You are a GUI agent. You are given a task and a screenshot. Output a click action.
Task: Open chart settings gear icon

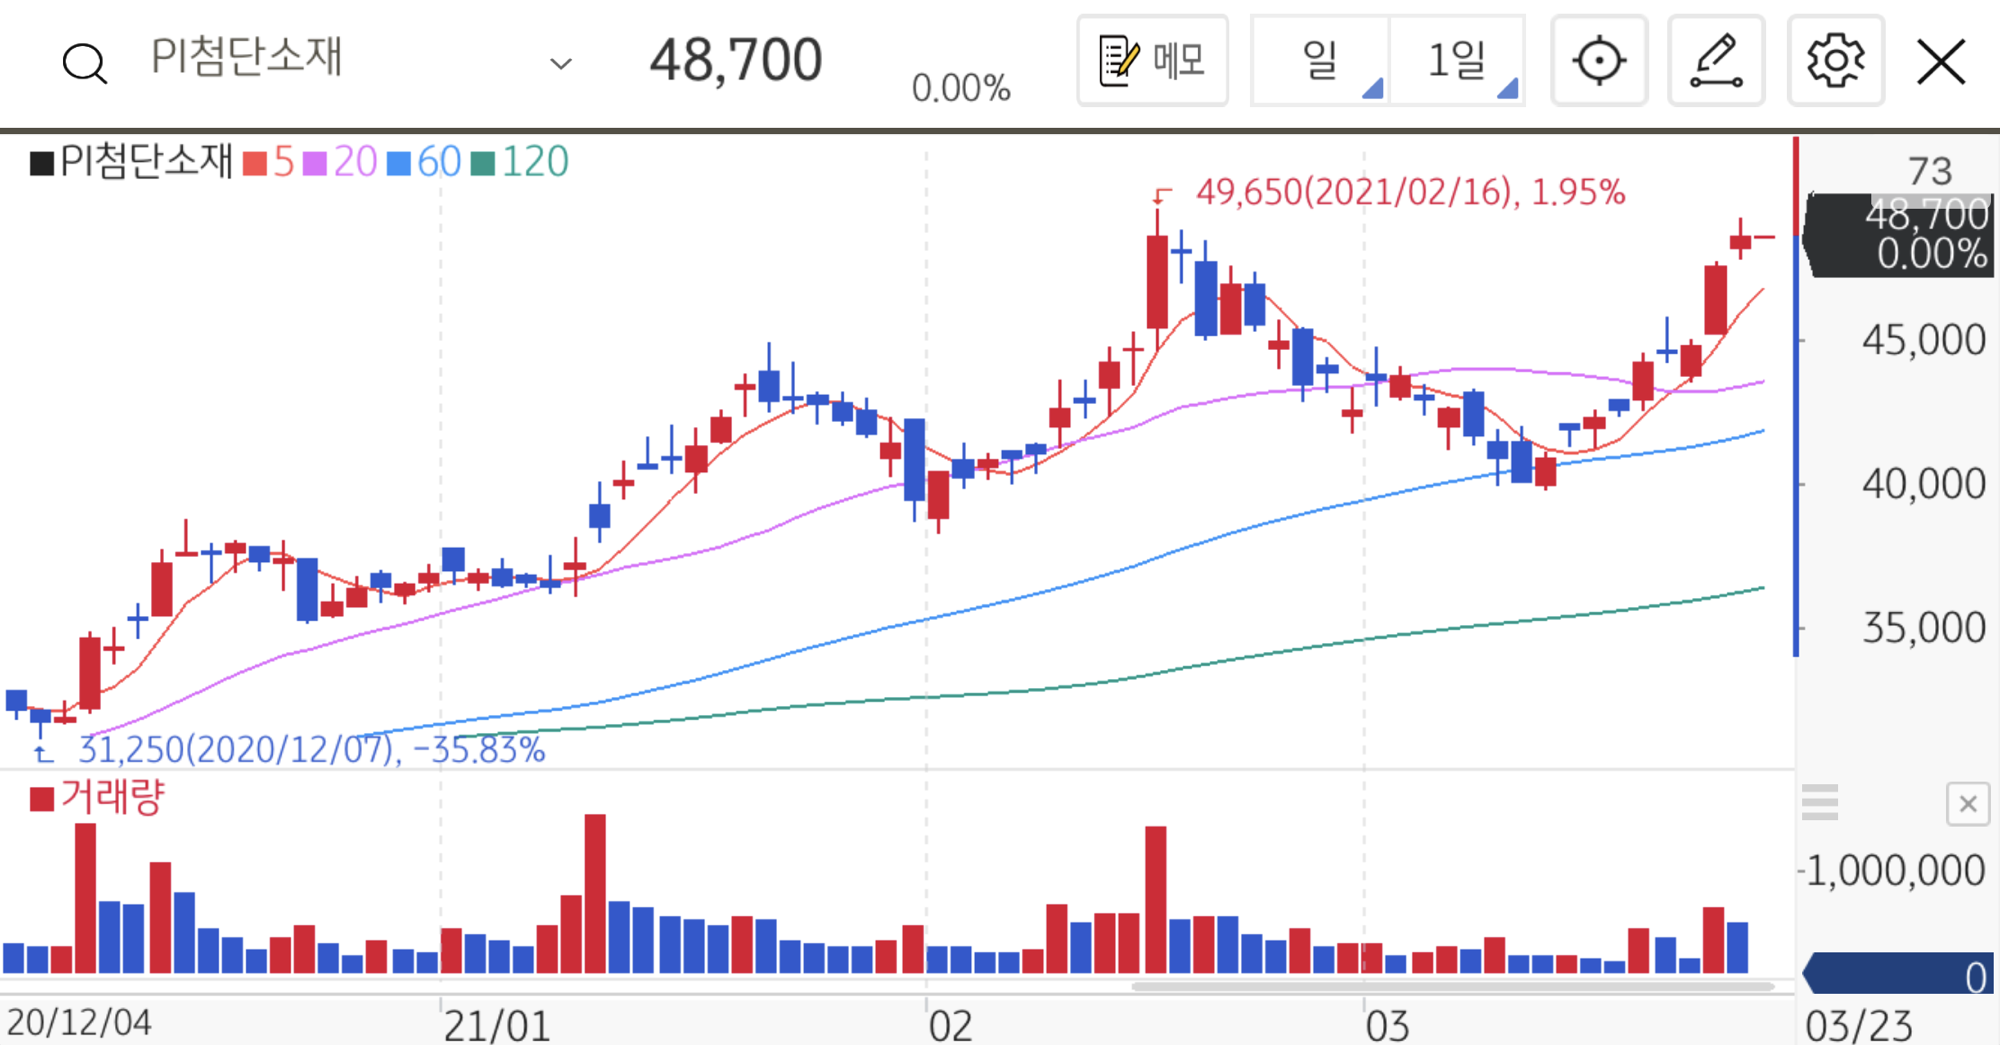click(1835, 60)
